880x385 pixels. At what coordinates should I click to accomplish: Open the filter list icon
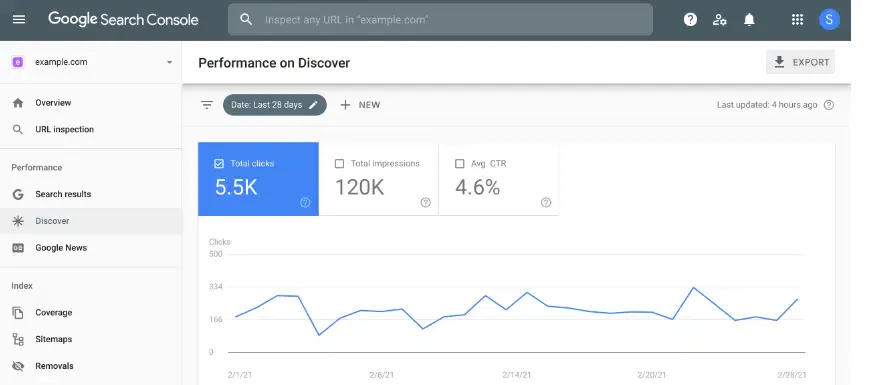[x=207, y=105]
